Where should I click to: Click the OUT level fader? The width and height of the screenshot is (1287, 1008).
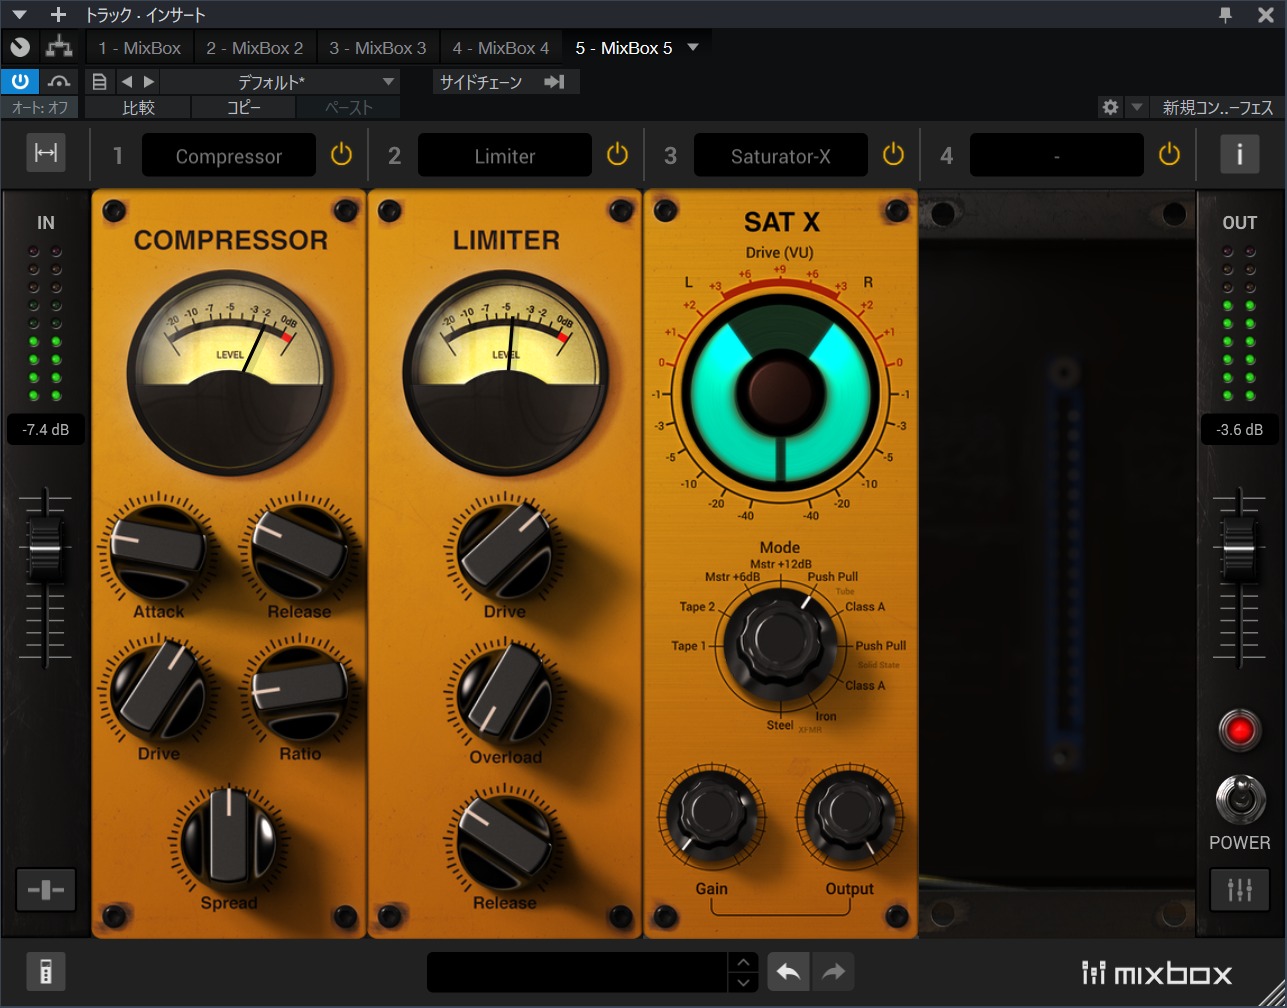click(1240, 548)
